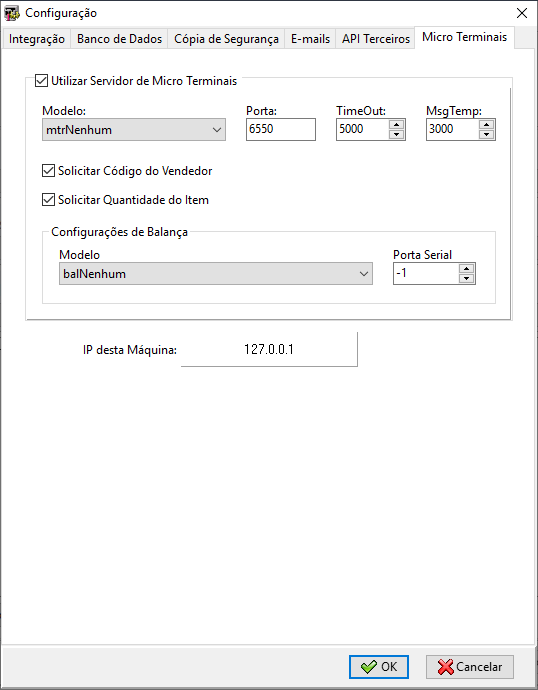Increase MsgTemp value with up arrow
This screenshot has height=690, width=538.
click(x=486, y=125)
